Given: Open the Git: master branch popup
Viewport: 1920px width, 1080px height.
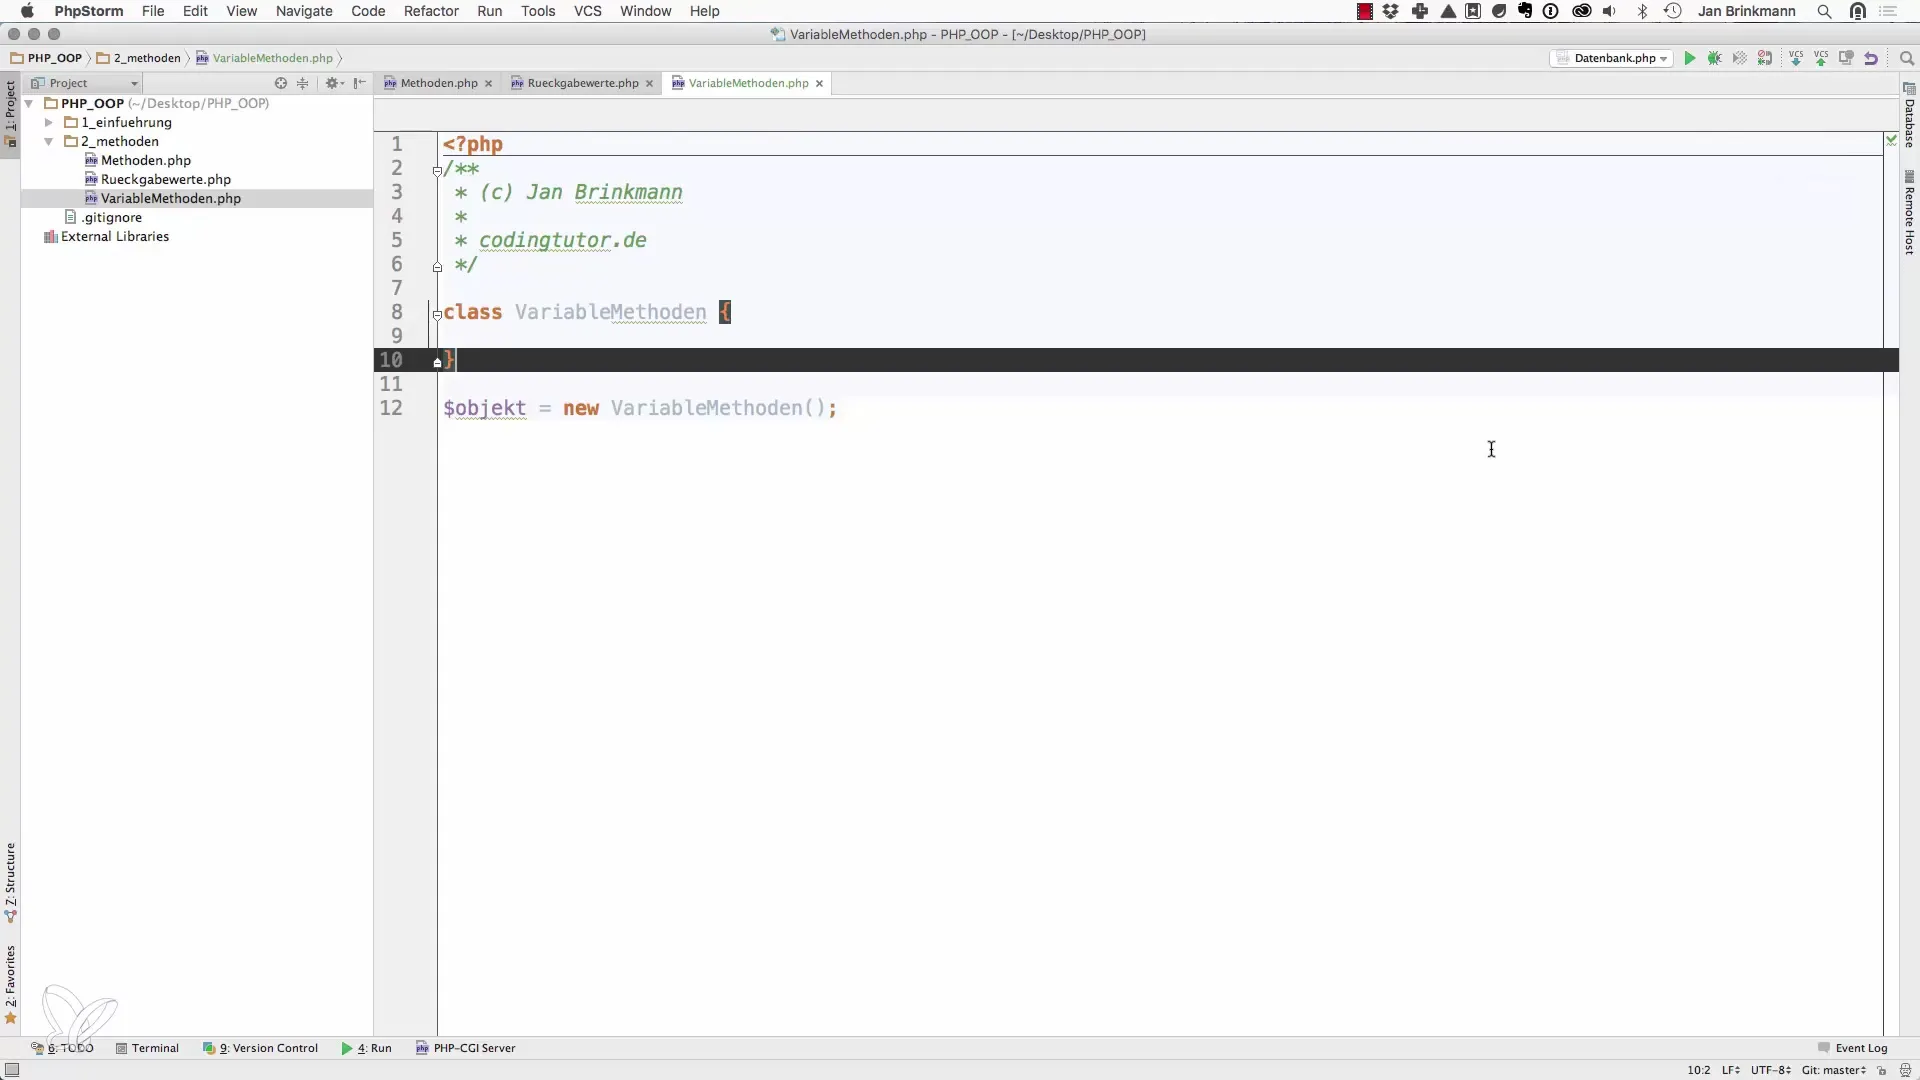Looking at the screenshot, I should point(1834,1070).
